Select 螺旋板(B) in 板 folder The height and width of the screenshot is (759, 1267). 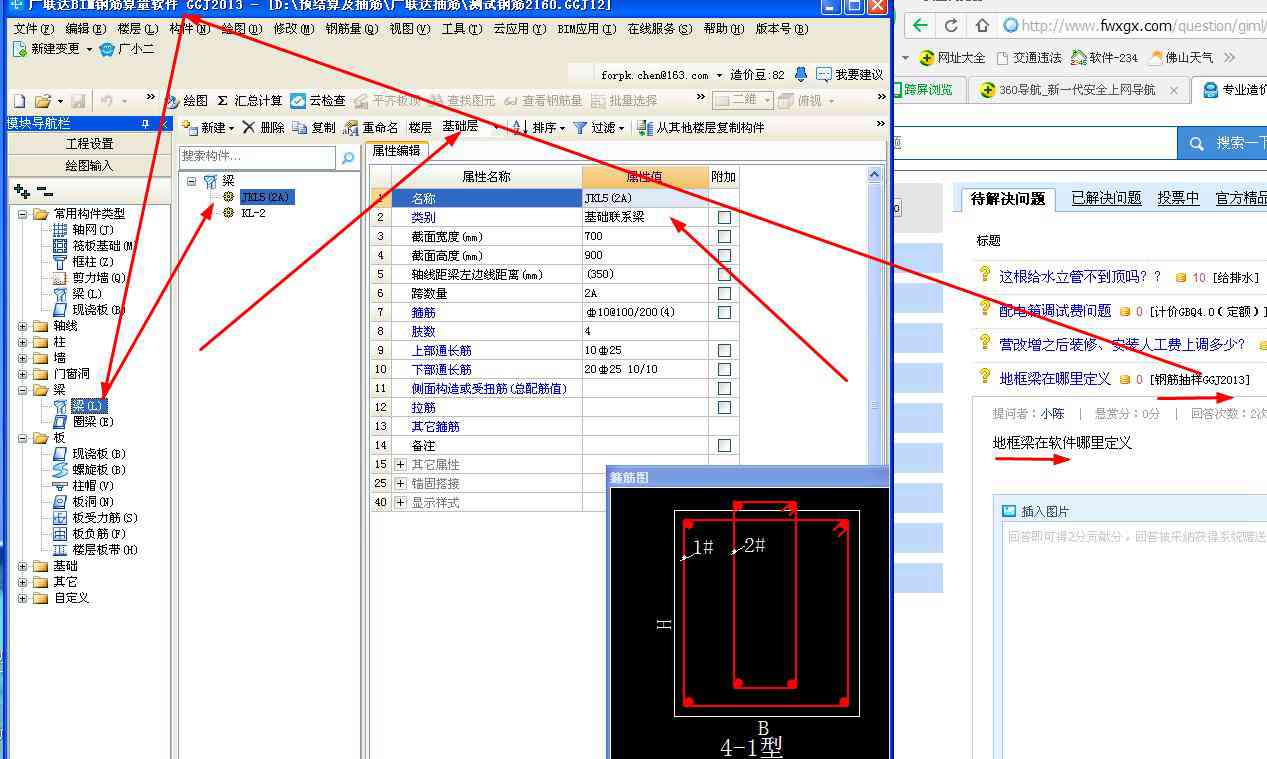coord(89,470)
